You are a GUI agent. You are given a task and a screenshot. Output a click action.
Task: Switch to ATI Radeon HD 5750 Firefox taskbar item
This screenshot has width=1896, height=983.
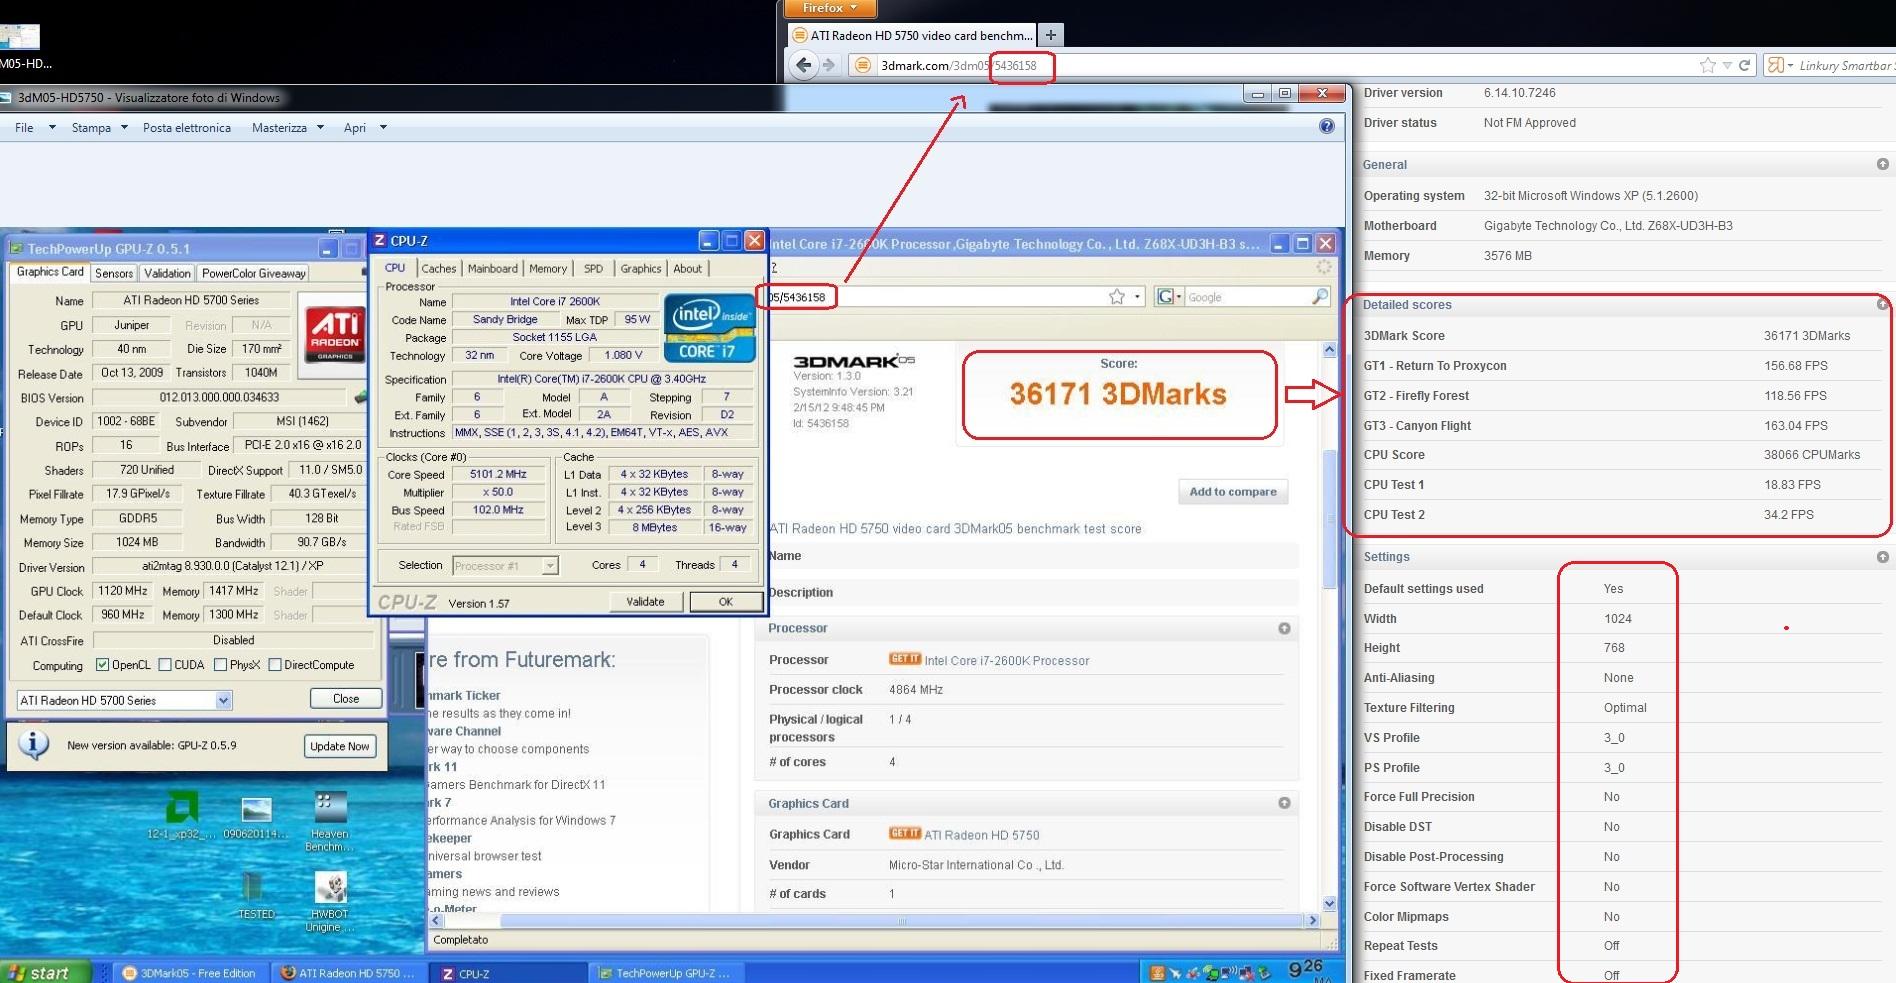tap(347, 973)
